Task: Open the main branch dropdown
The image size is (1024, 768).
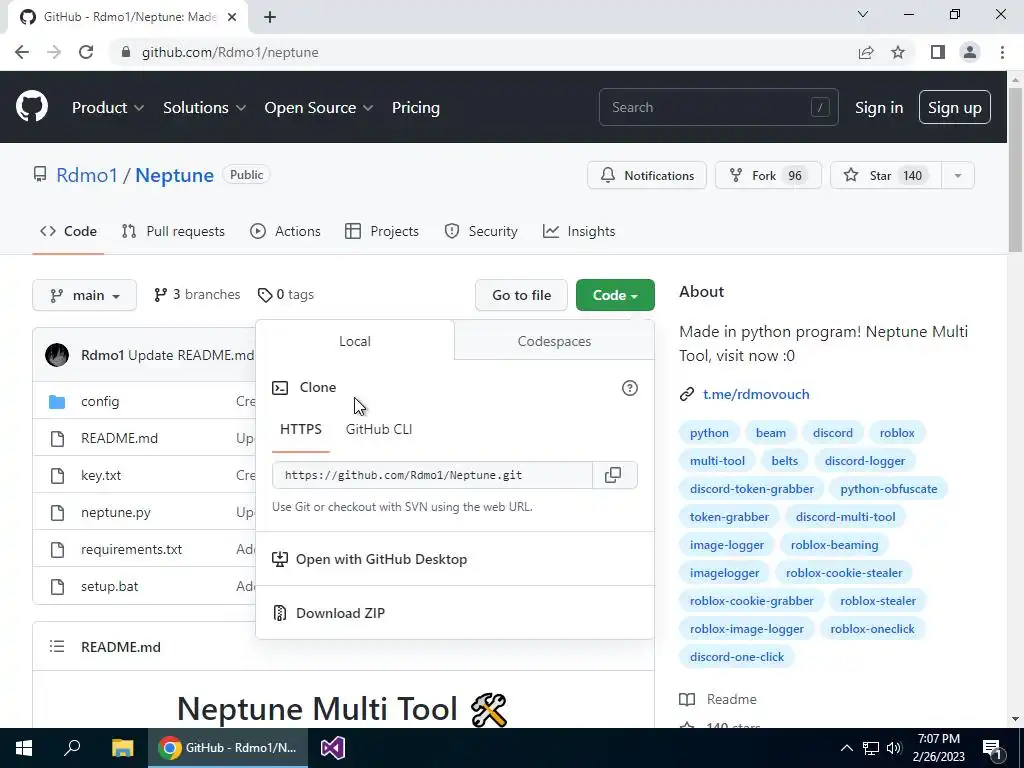Action: (x=84, y=295)
